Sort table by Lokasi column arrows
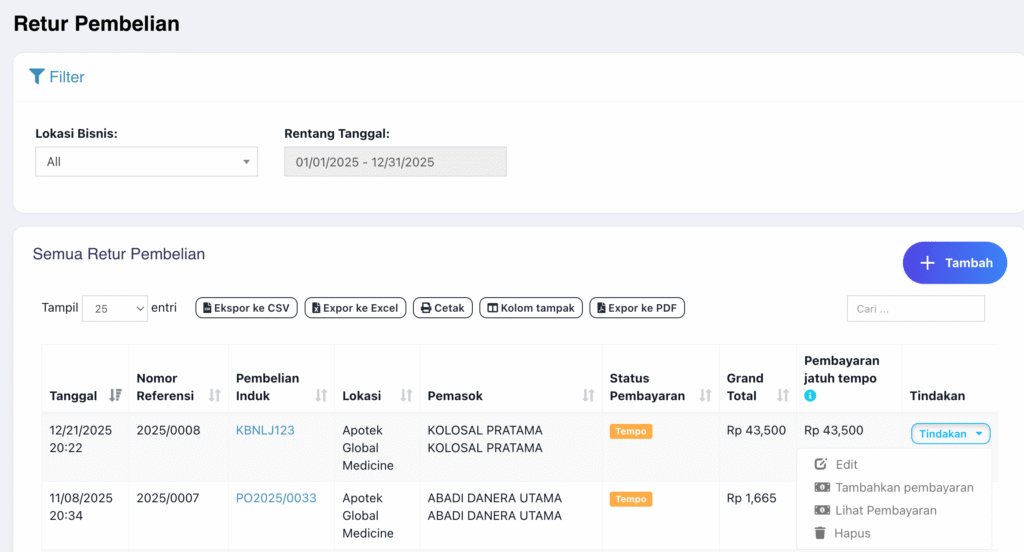 tap(407, 396)
